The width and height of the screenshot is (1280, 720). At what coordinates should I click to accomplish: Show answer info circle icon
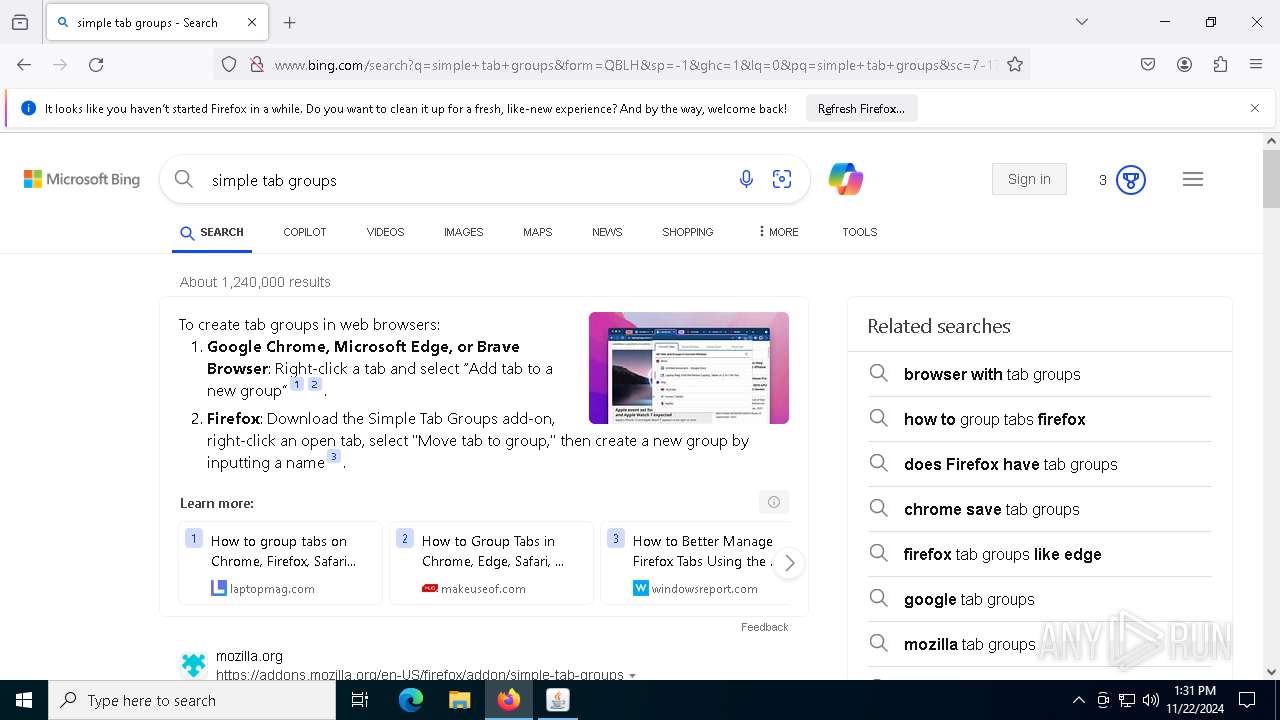(x=773, y=502)
